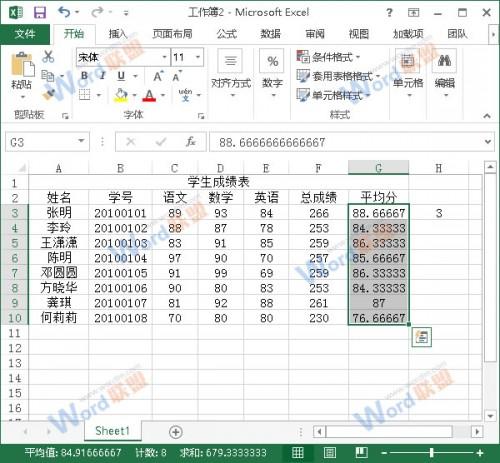This screenshot has height=463, width=500.
Task: Collapse the ribbon with the caret
Action: tap(487, 116)
